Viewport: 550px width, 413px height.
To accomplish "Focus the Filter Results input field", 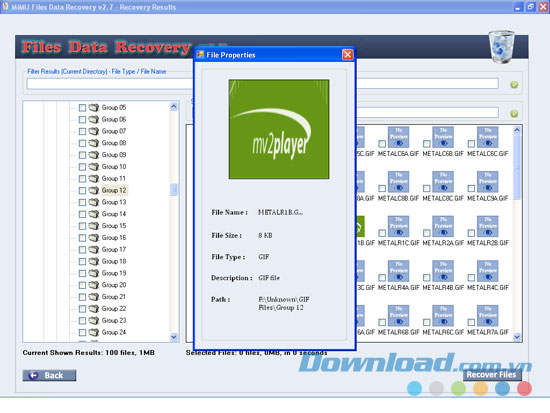I will tap(110, 84).
